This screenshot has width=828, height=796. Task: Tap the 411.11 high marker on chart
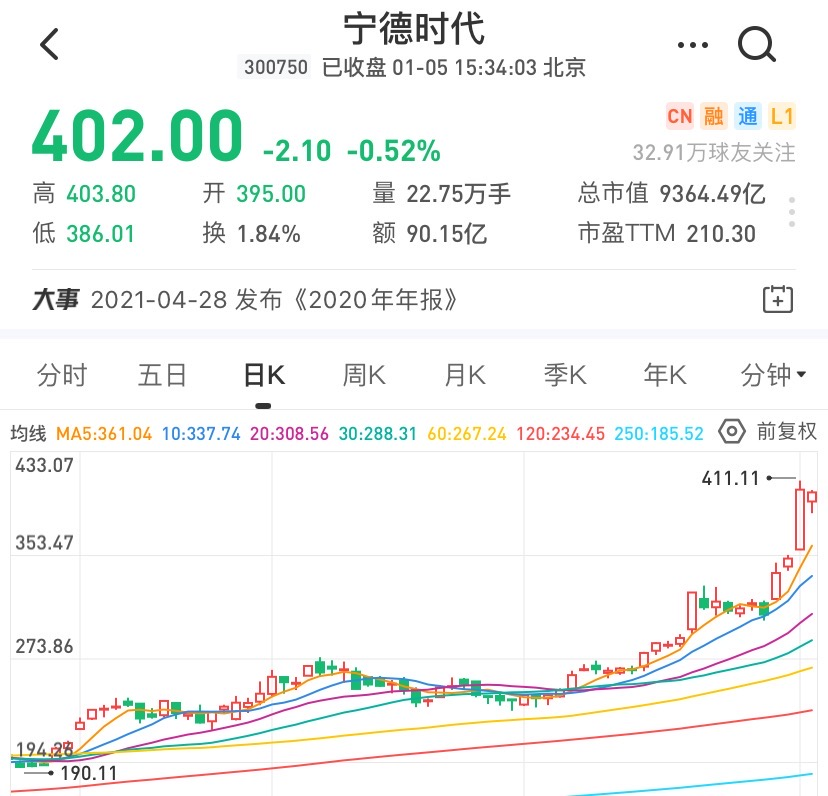[730, 479]
